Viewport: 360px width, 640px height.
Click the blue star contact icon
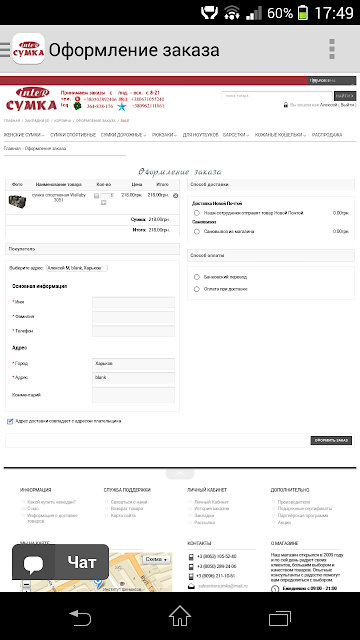click(122, 107)
